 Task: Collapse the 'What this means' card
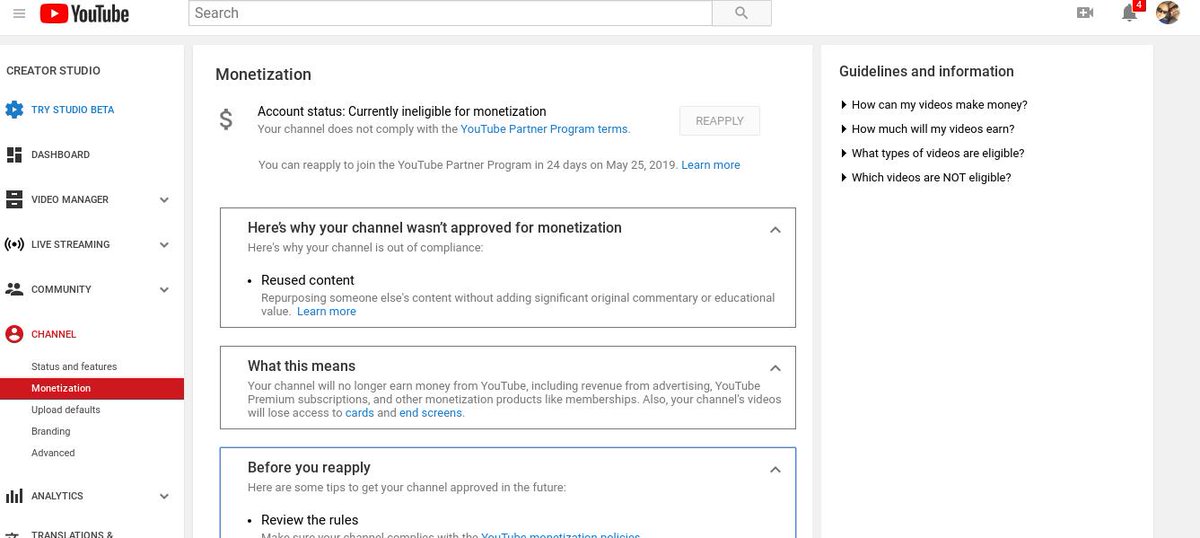(774, 368)
